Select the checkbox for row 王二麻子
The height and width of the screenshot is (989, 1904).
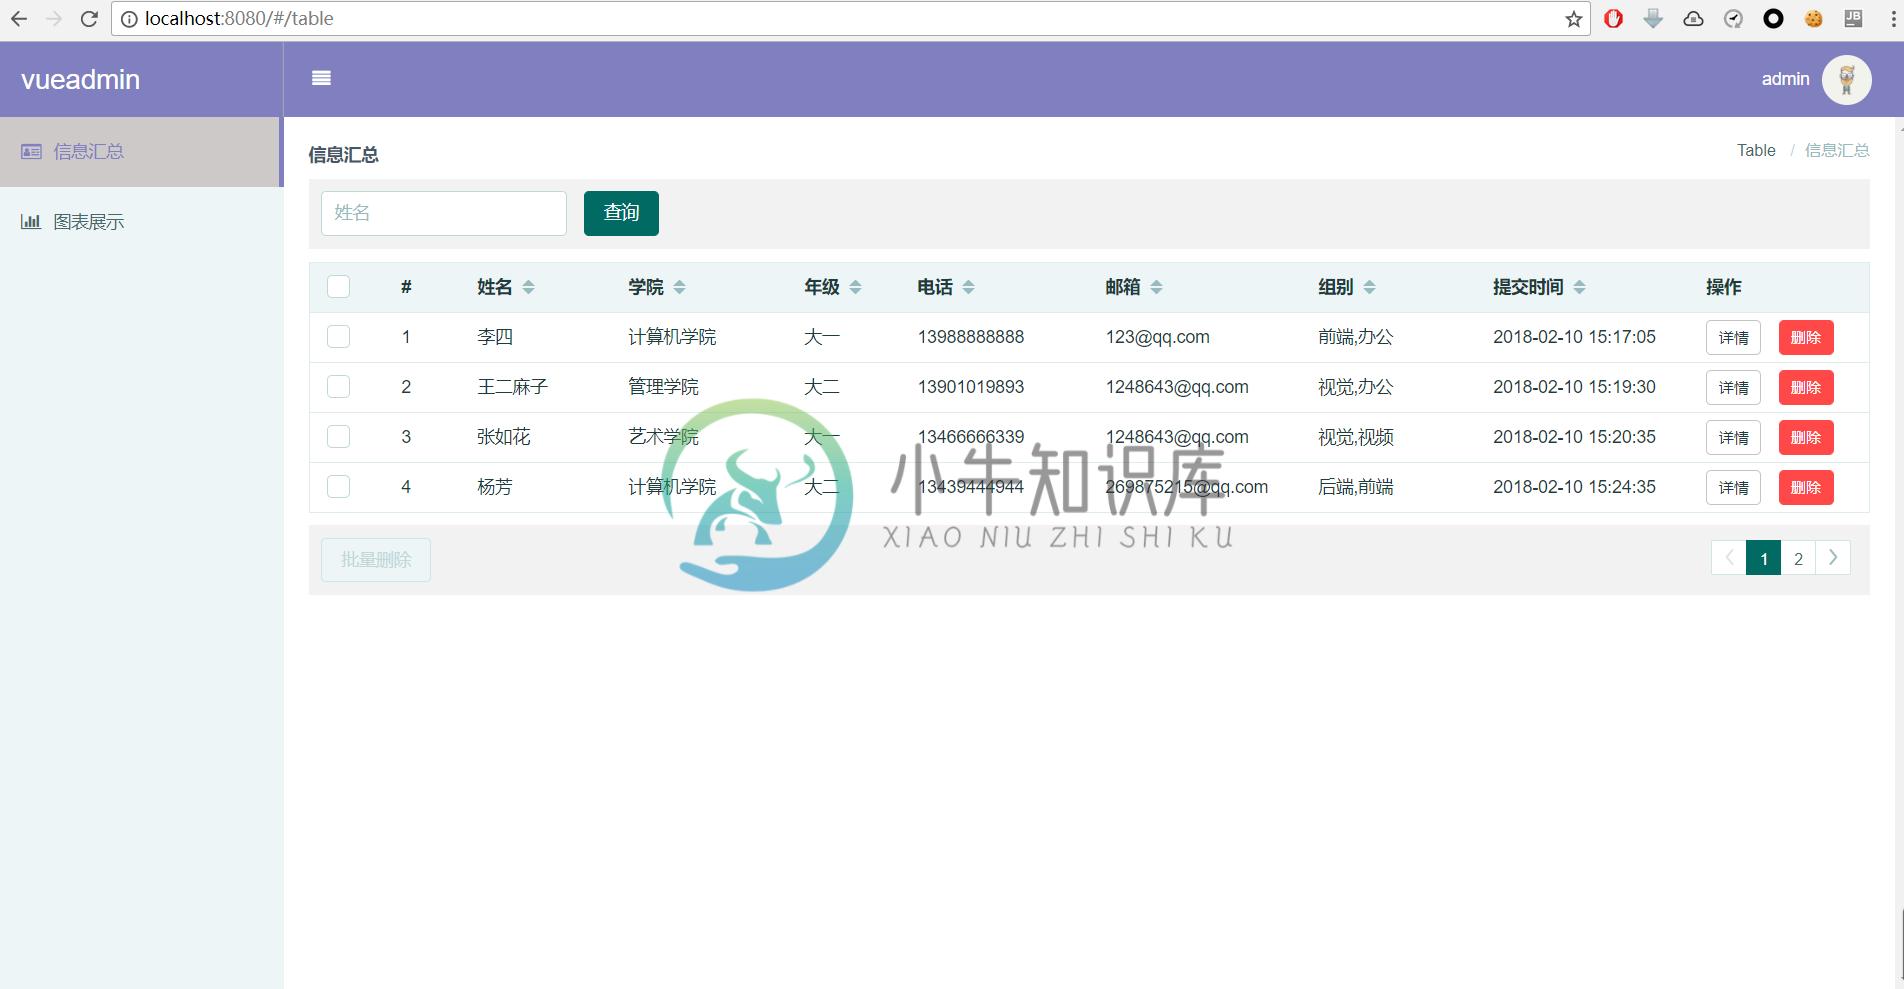coord(339,387)
